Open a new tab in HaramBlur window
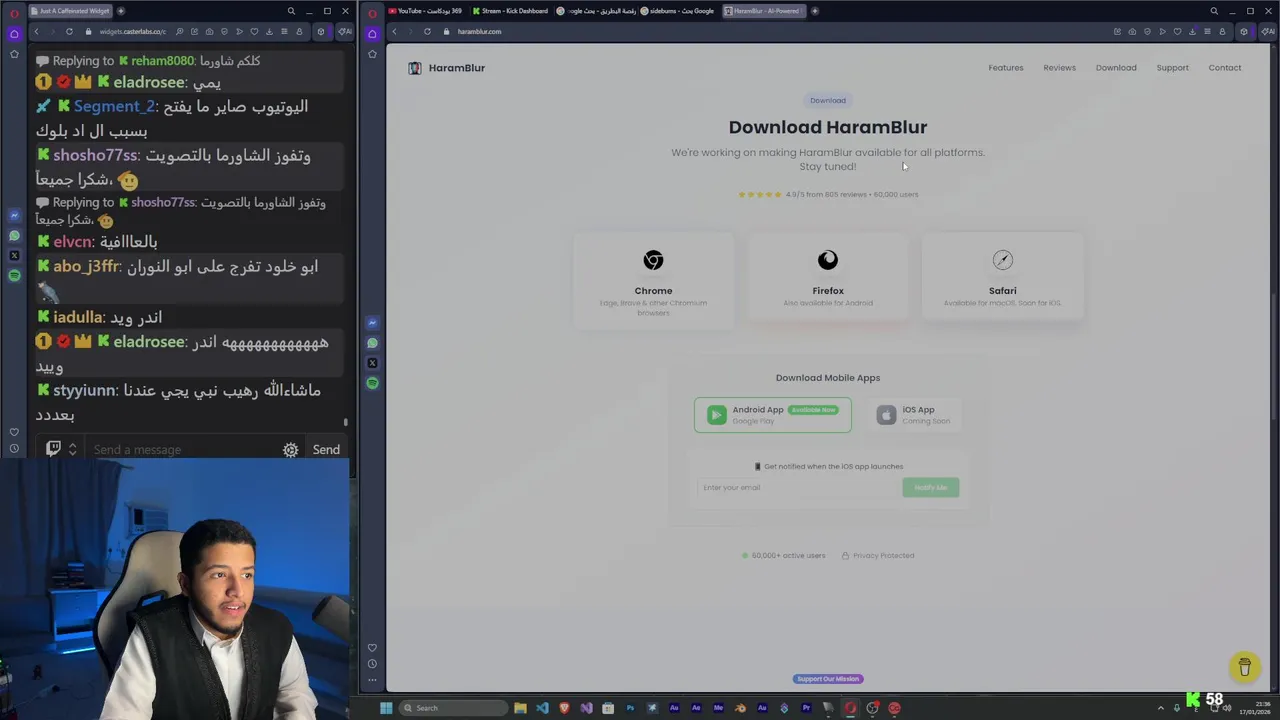 click(x=814, y=11)
